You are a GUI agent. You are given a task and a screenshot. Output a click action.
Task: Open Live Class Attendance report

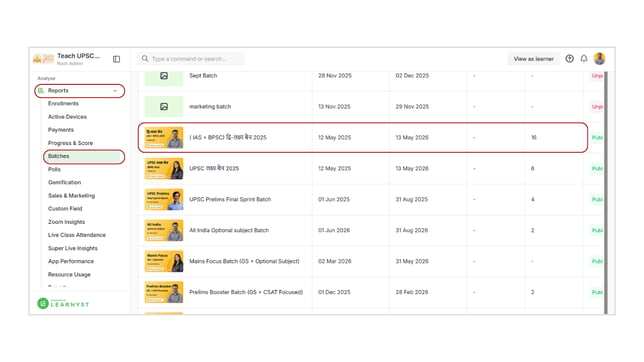point(77,235)
